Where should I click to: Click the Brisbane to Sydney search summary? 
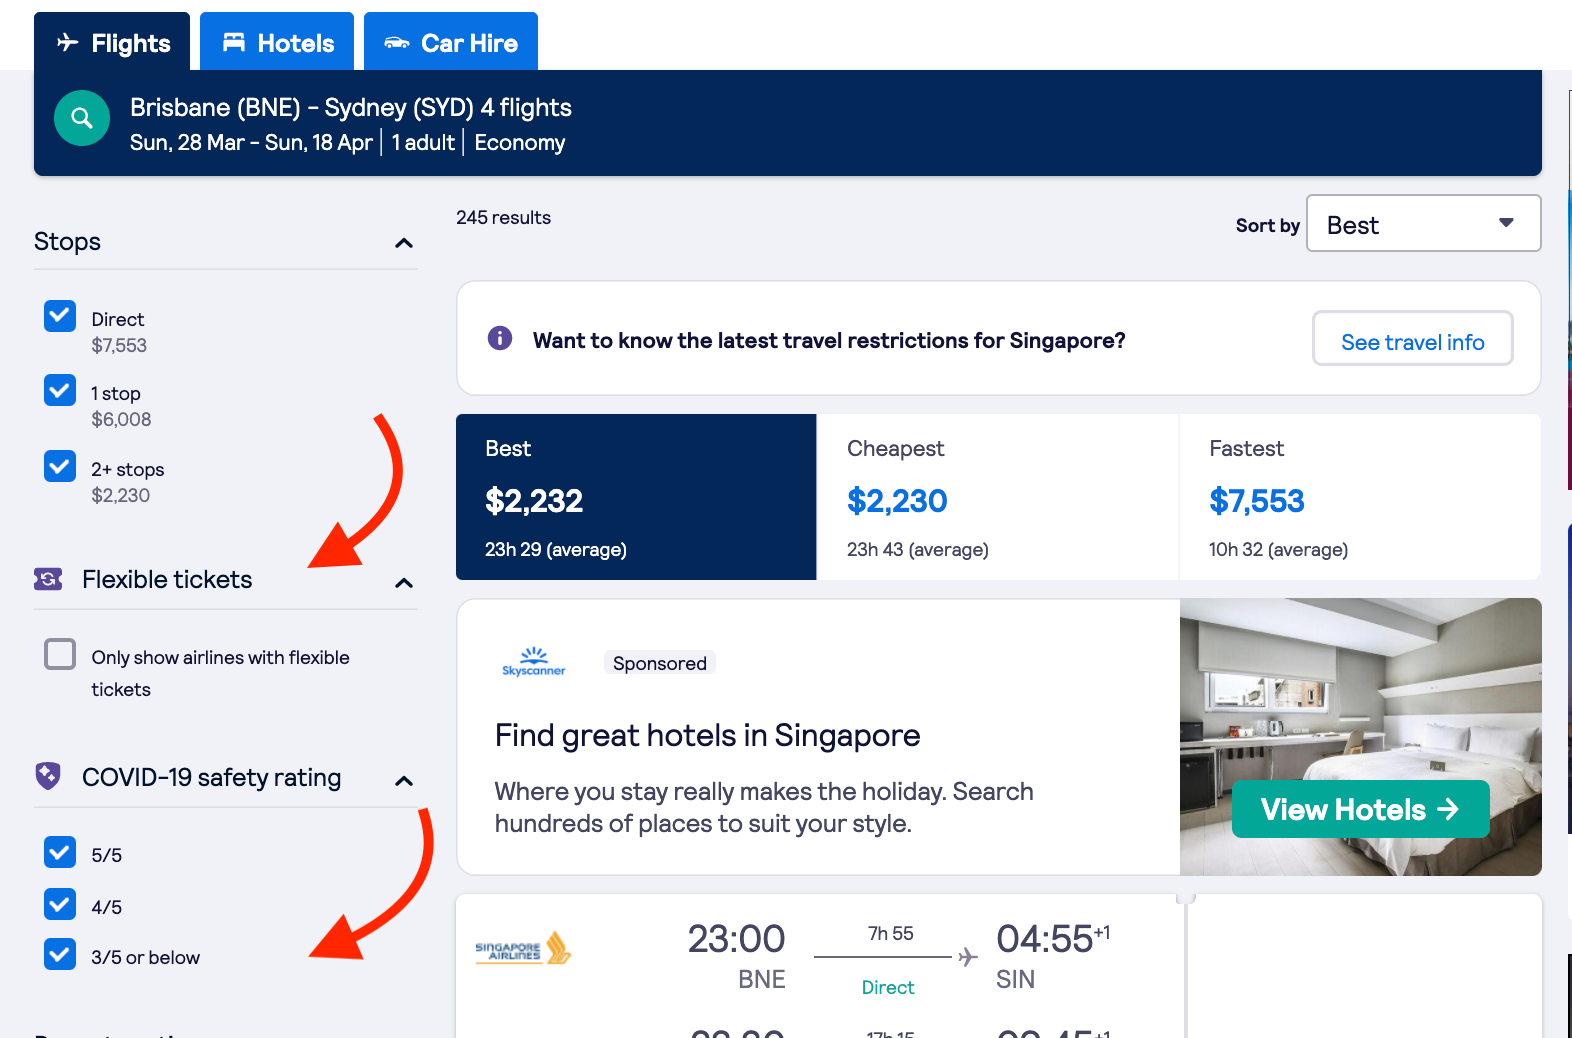tap(350, 107)
